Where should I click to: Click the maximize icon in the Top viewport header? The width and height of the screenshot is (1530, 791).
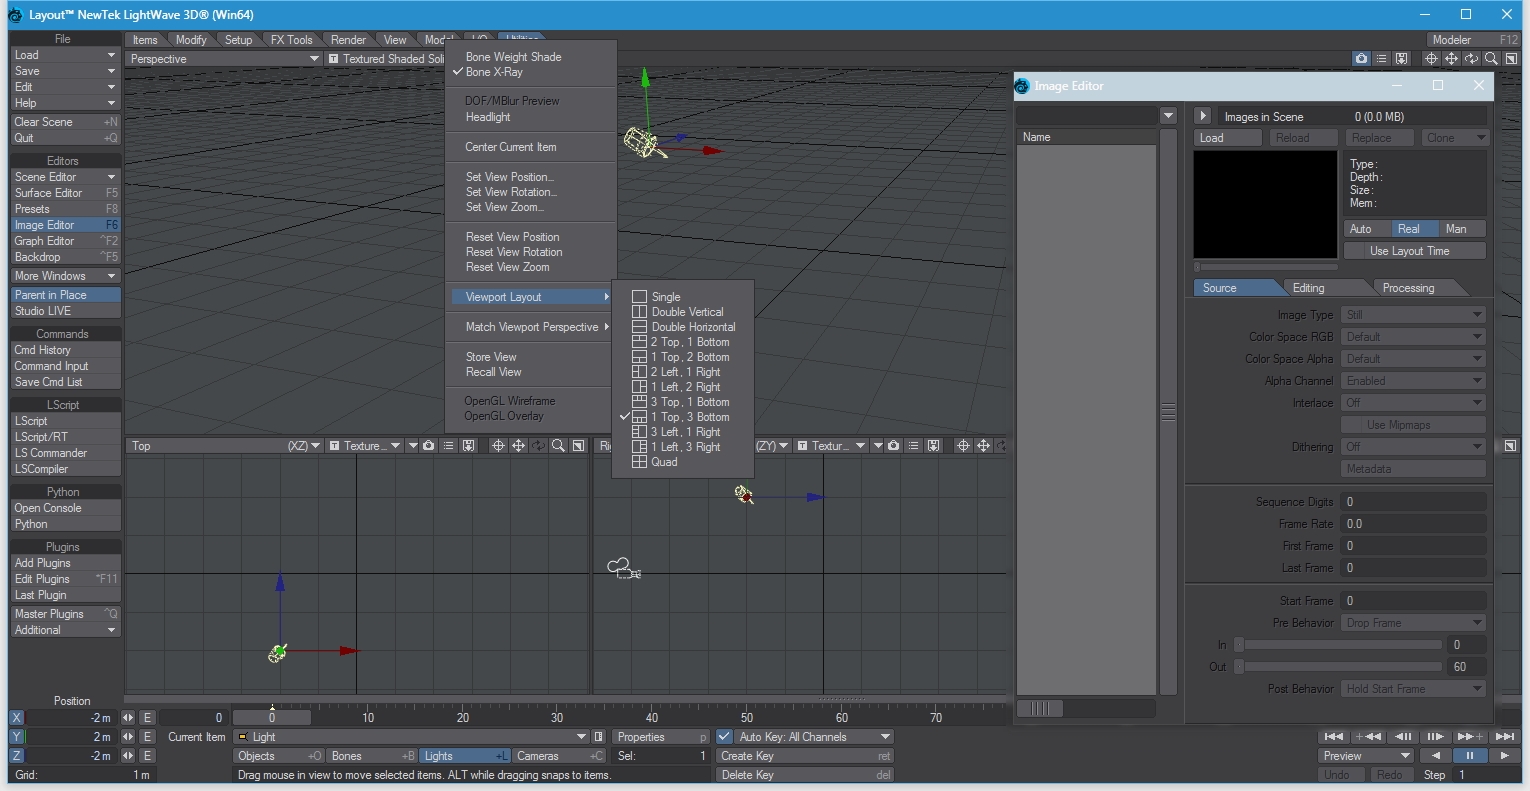[578, 446]
